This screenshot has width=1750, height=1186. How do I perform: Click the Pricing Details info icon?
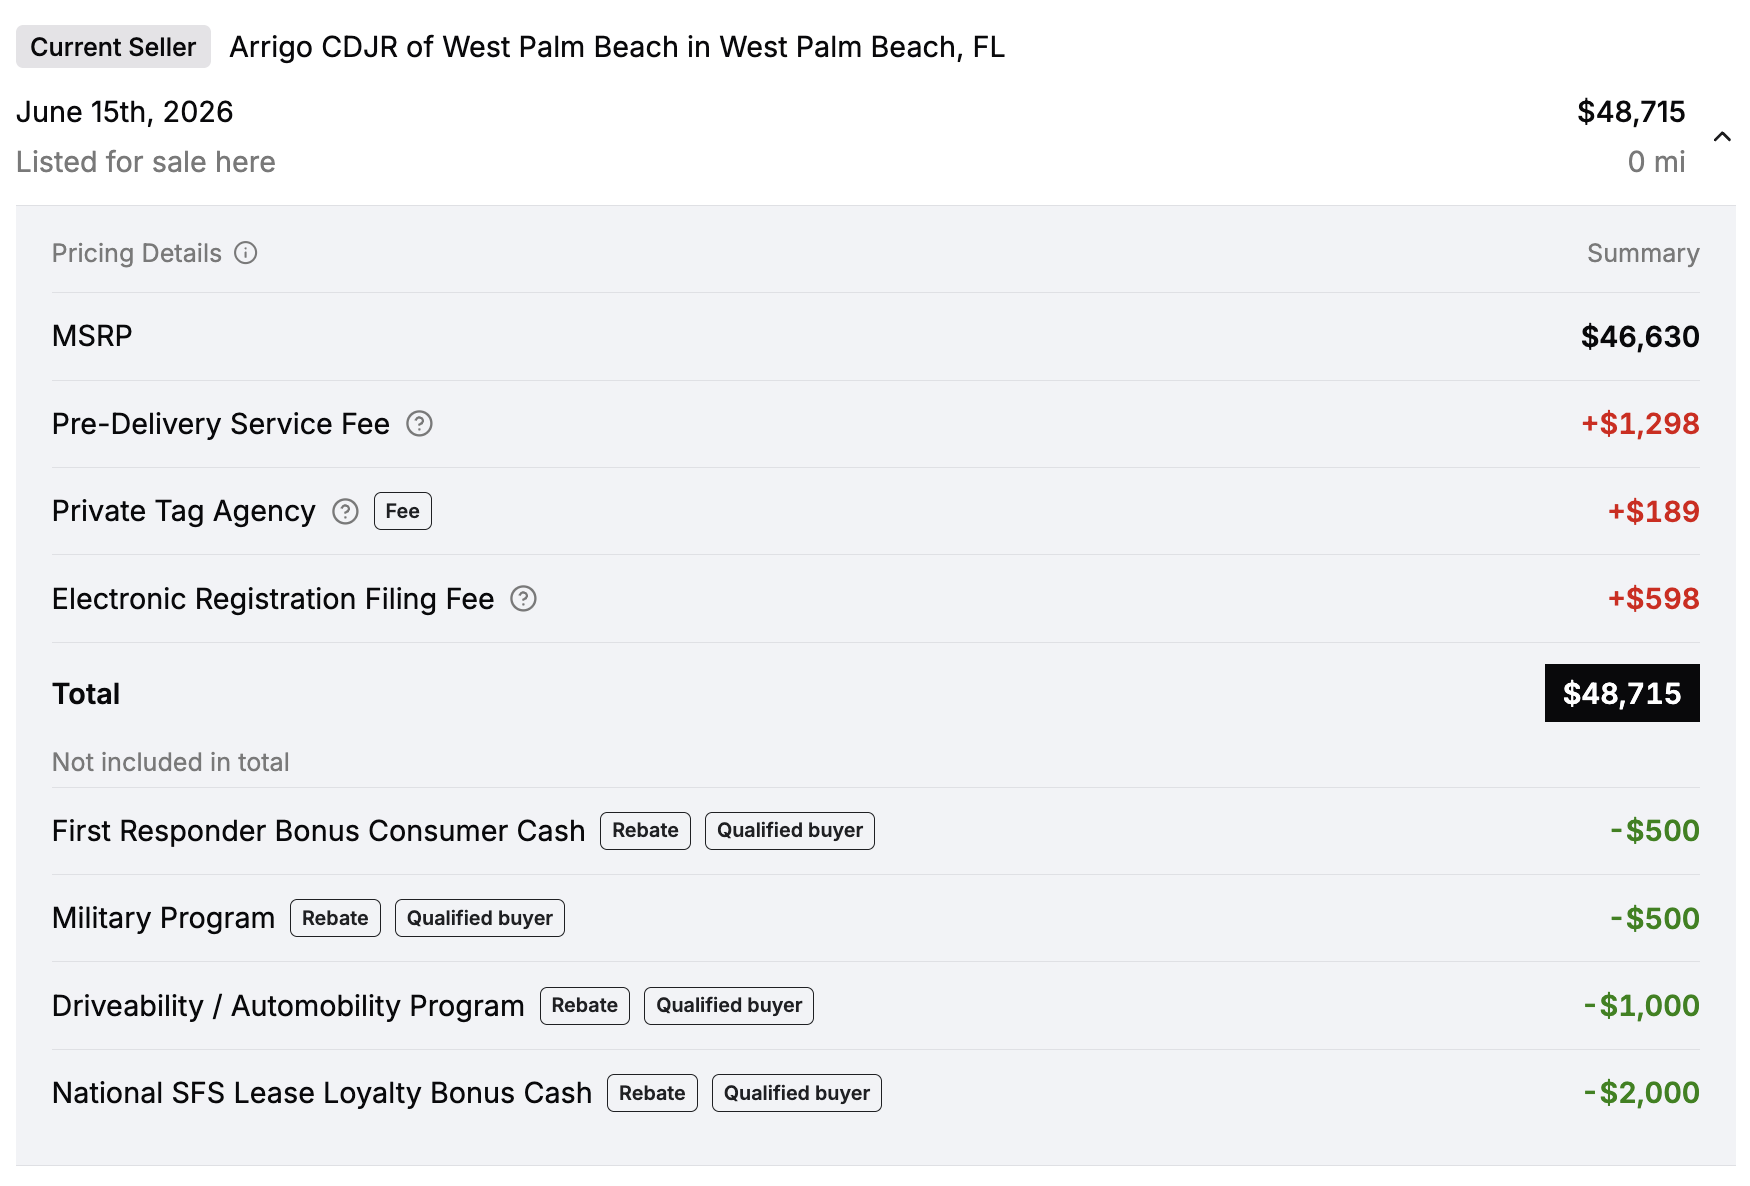pyautogui.click(x=246, y=253)
